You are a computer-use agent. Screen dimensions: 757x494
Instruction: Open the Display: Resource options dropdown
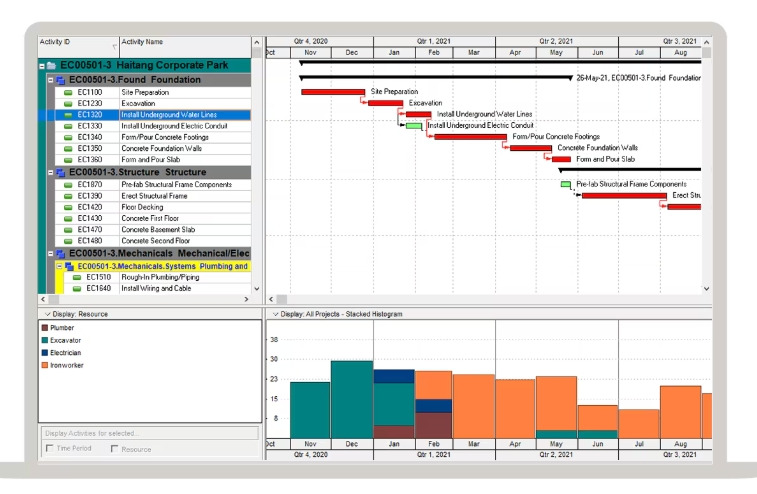coord(47,314)
